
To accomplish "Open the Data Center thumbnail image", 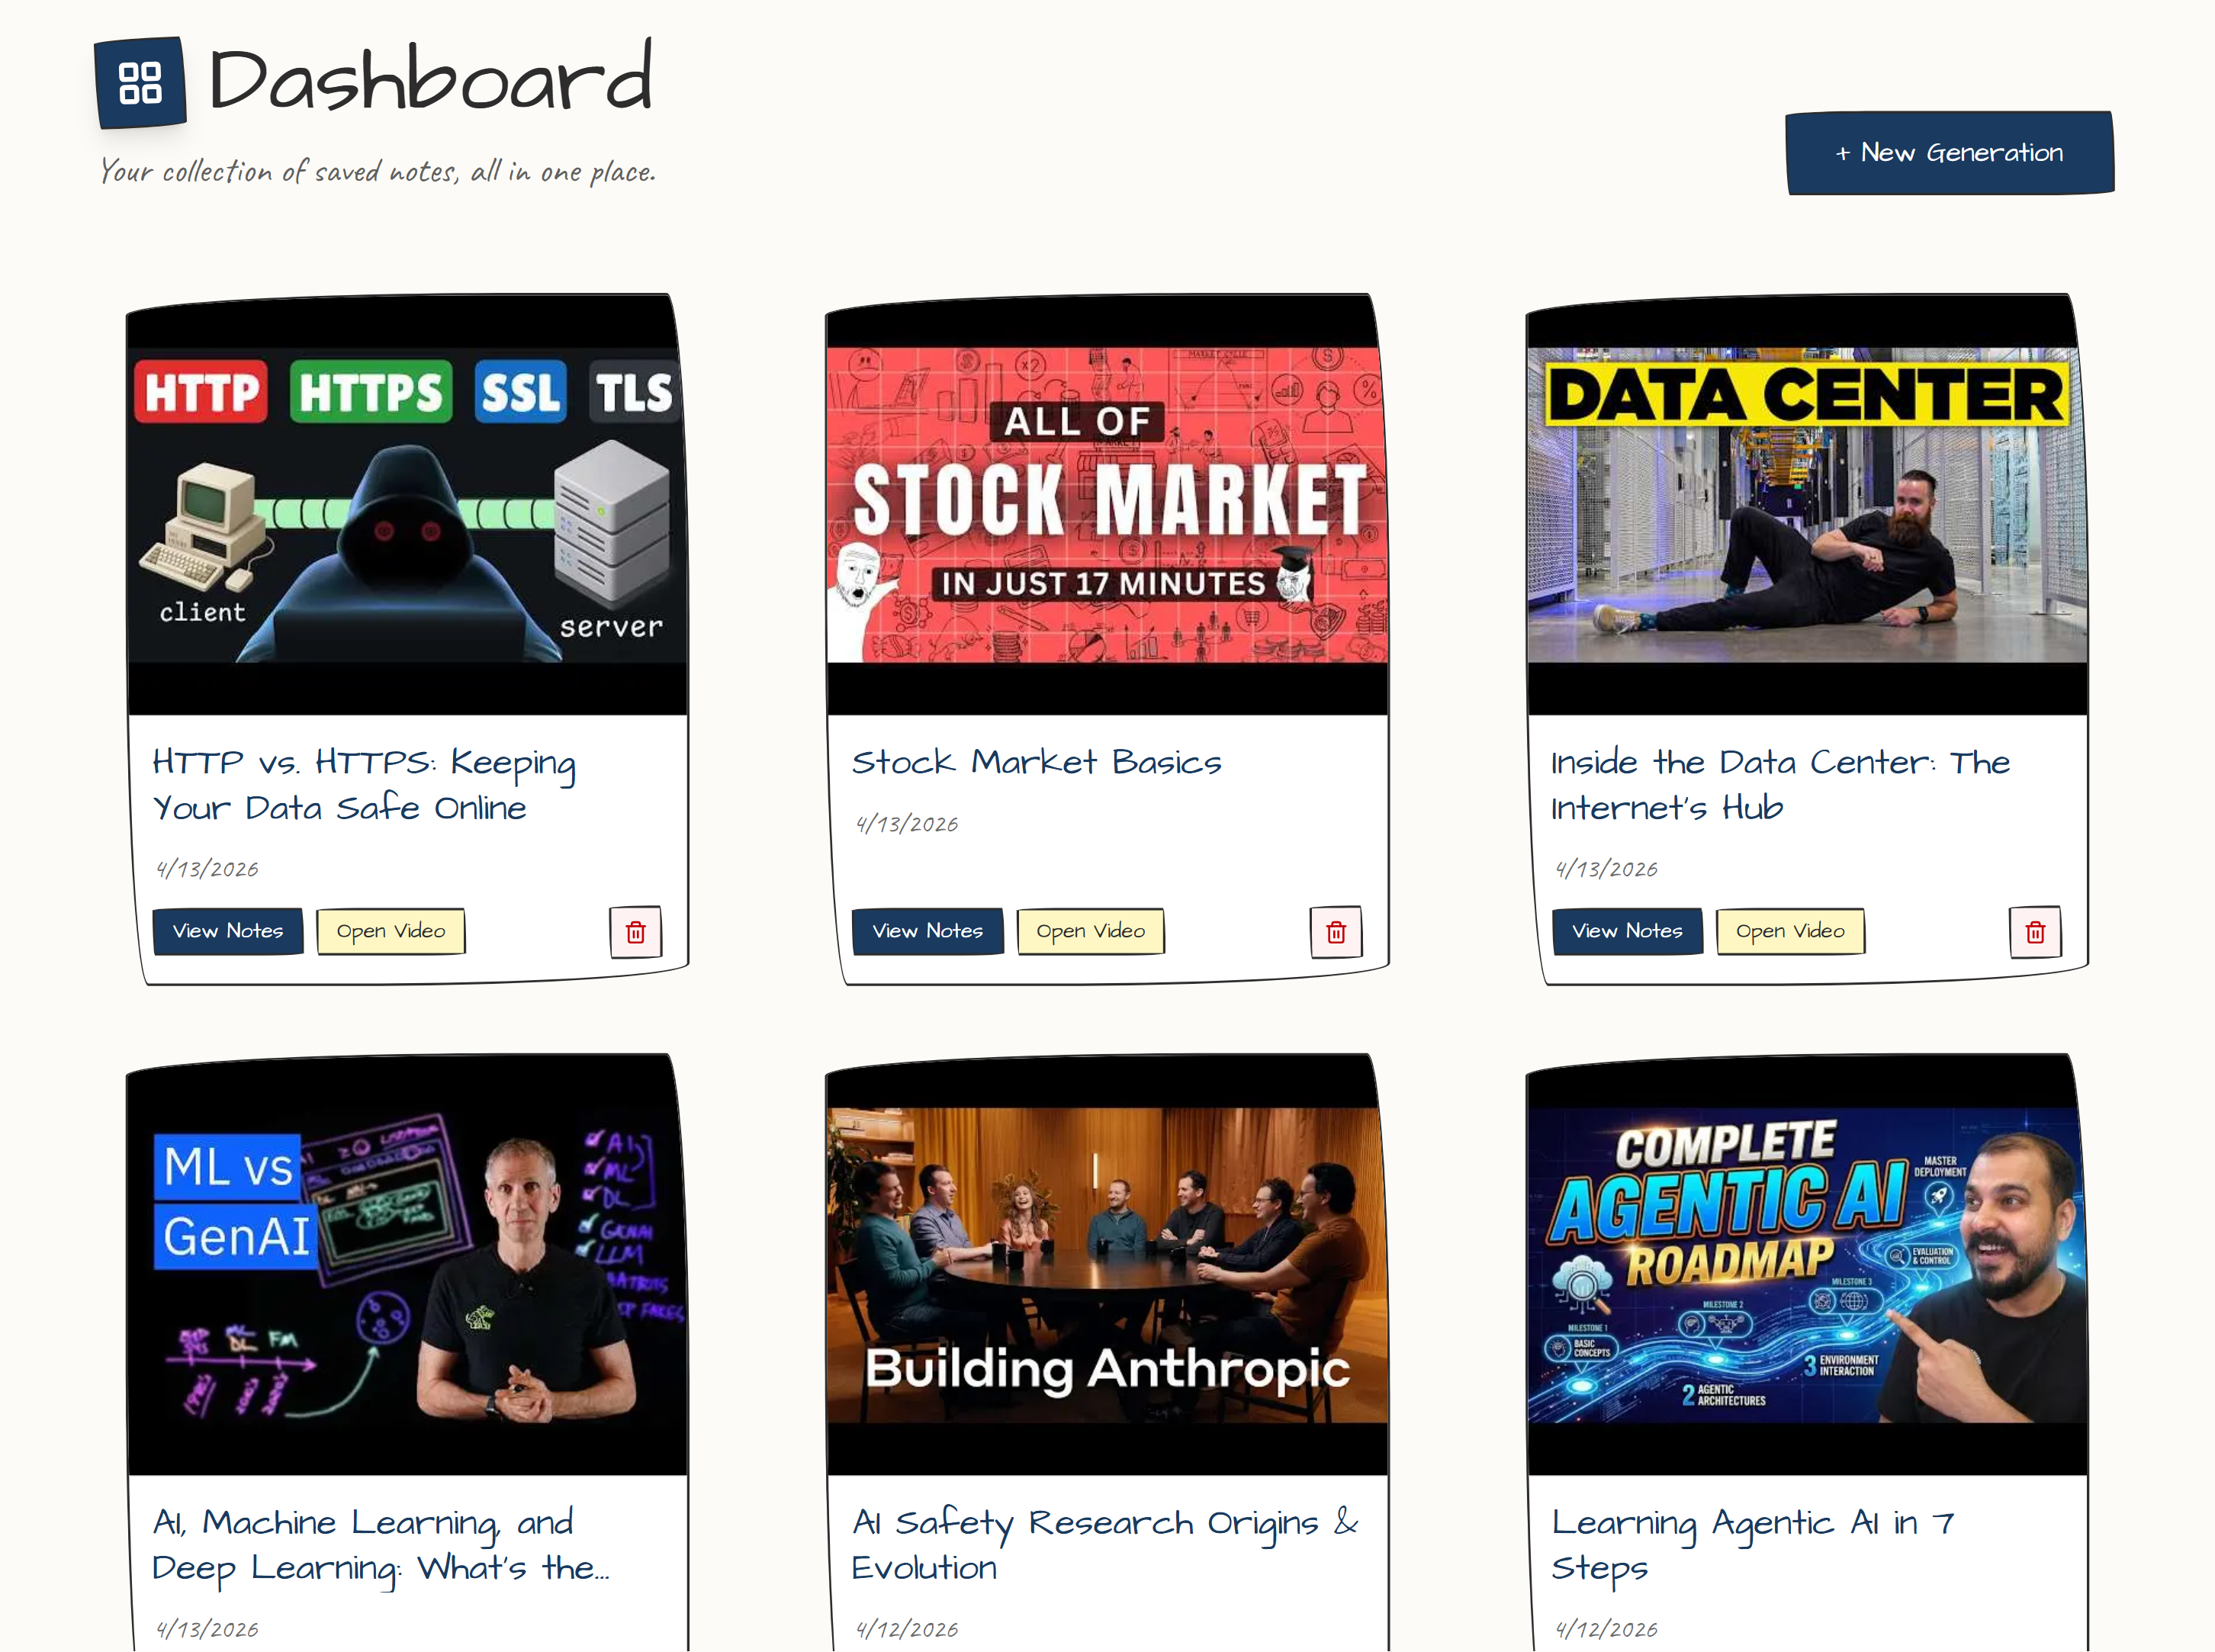I will click(1806, 505).
